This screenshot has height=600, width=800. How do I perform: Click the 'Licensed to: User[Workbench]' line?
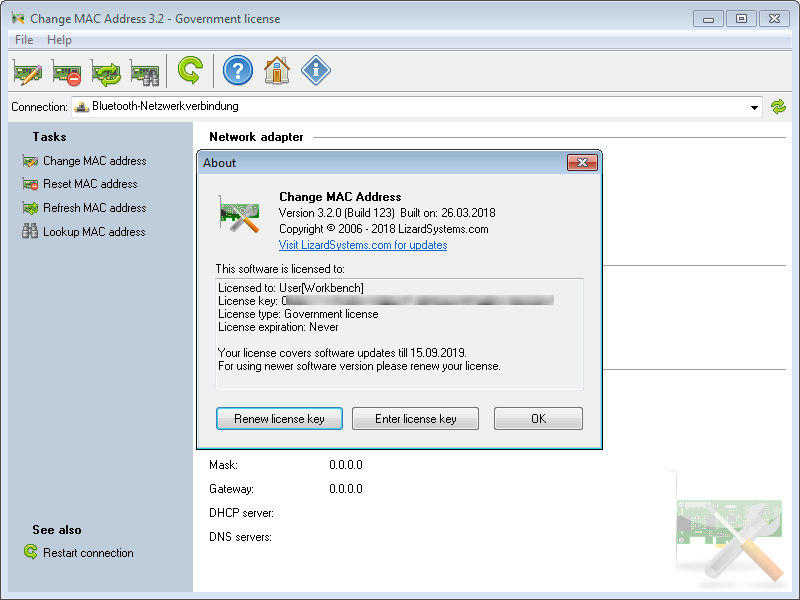pyautogui.click(x=291, y=288)
